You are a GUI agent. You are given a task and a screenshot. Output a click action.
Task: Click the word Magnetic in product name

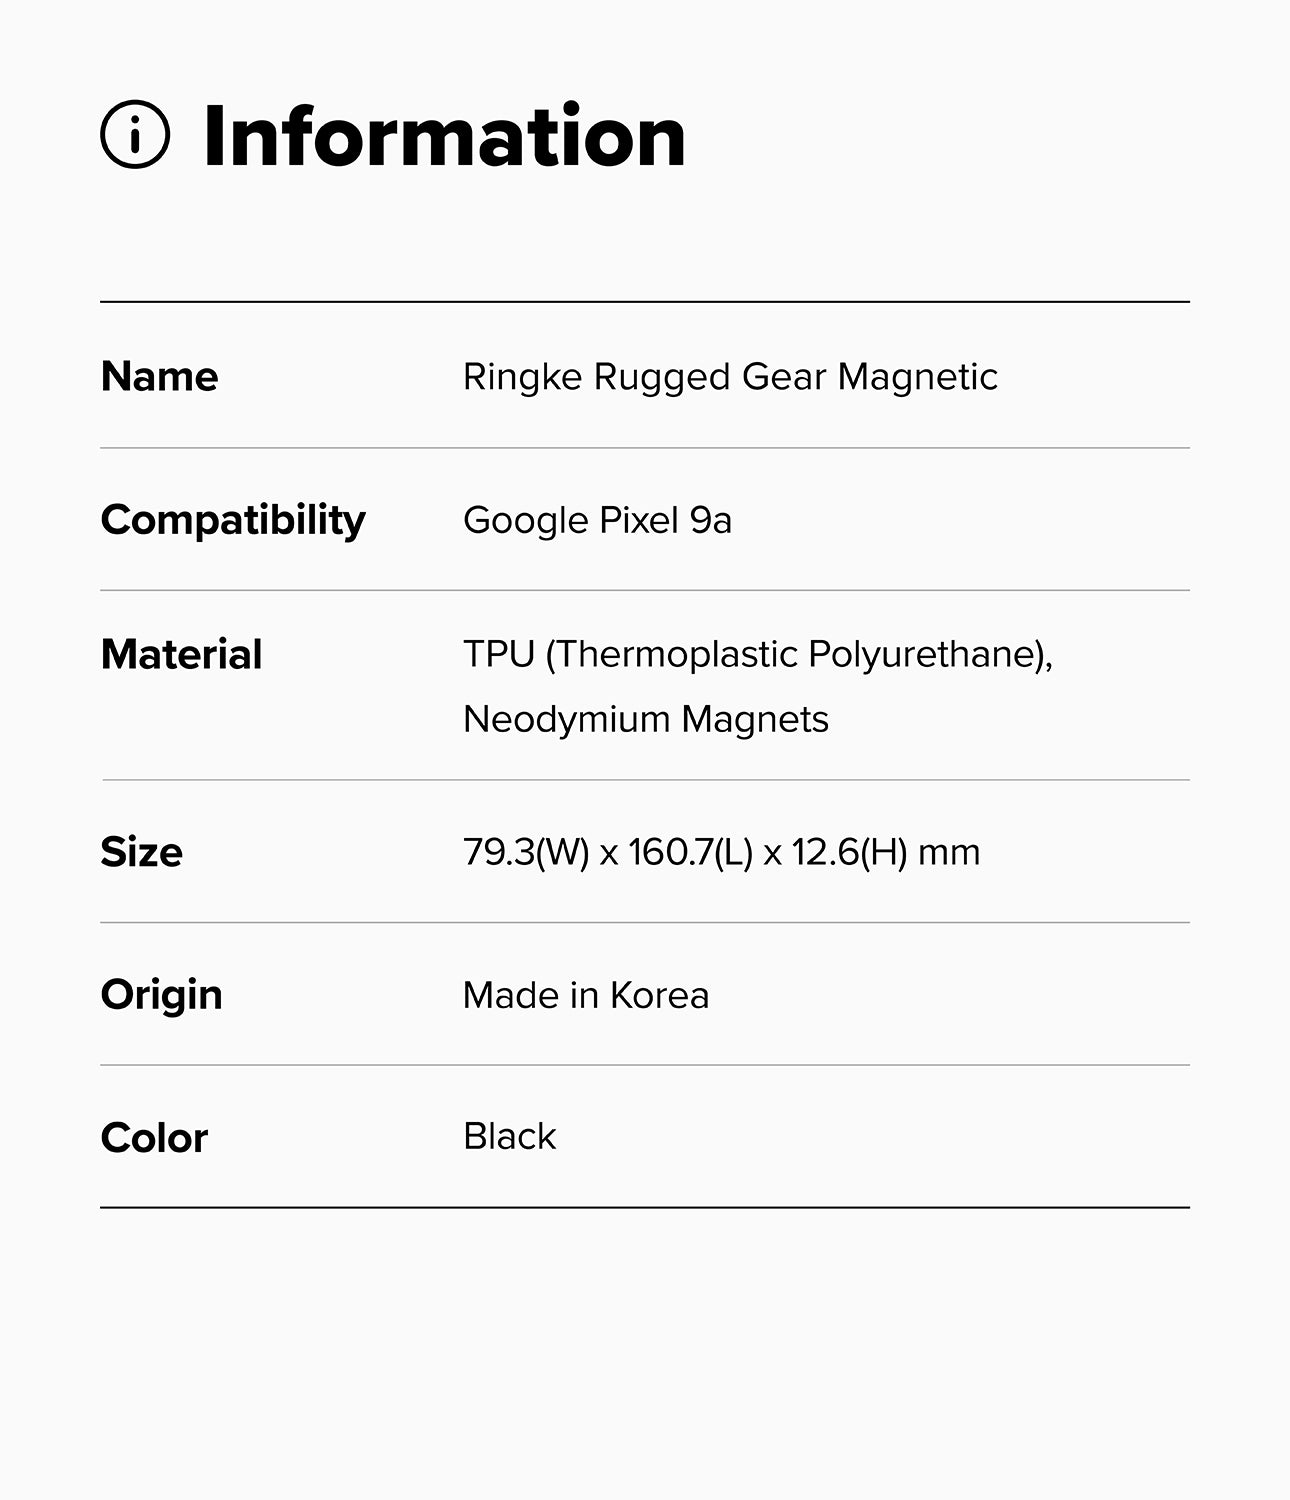coord(917,377)
